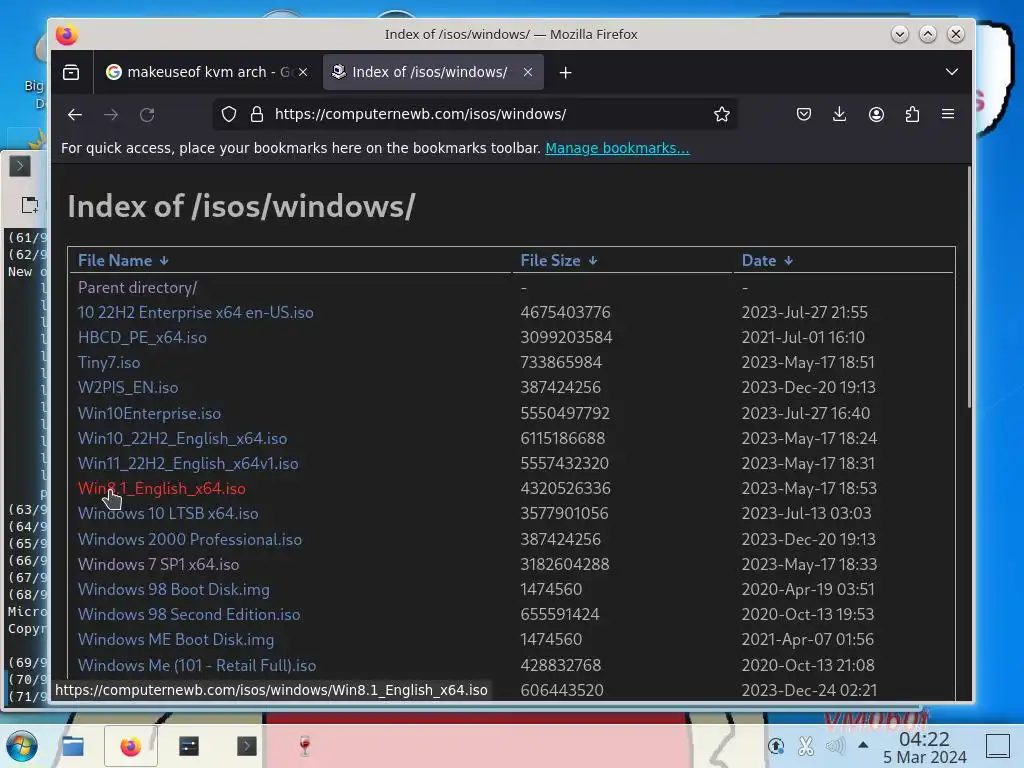1024x768 pixels.
Task: Open the Start menu orb
Action: 22,746
